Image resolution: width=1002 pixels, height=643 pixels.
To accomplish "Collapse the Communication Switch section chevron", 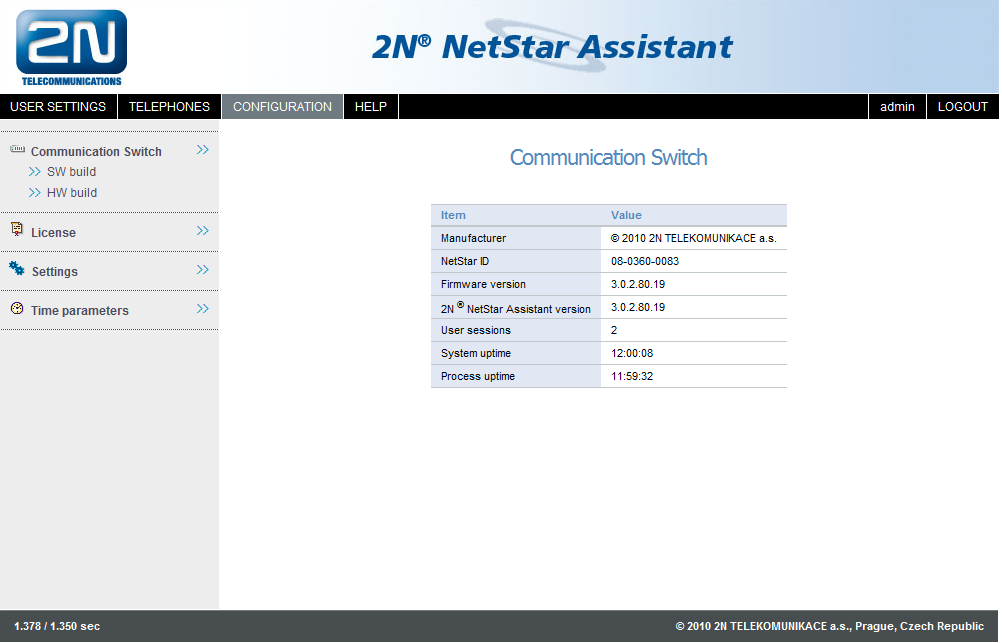I will click(x=203, y=150).
